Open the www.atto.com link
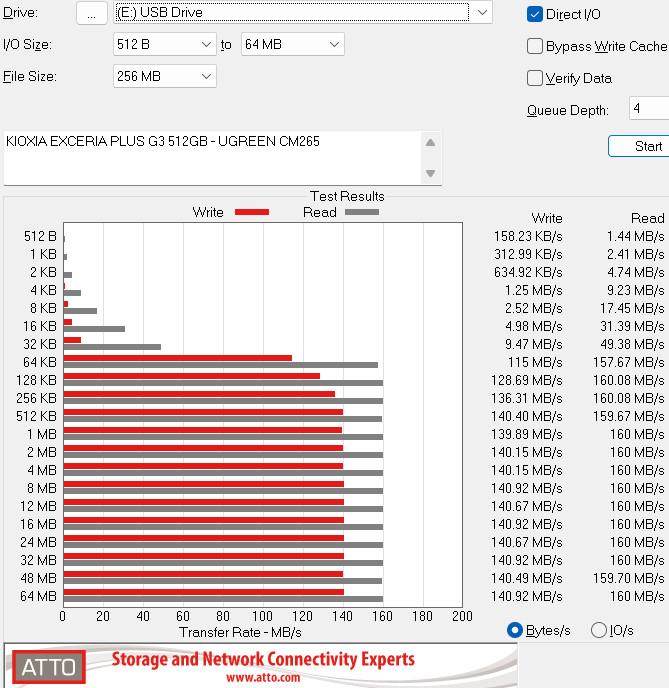This screenshot has width=669, height=688. (x=263, y=677)
